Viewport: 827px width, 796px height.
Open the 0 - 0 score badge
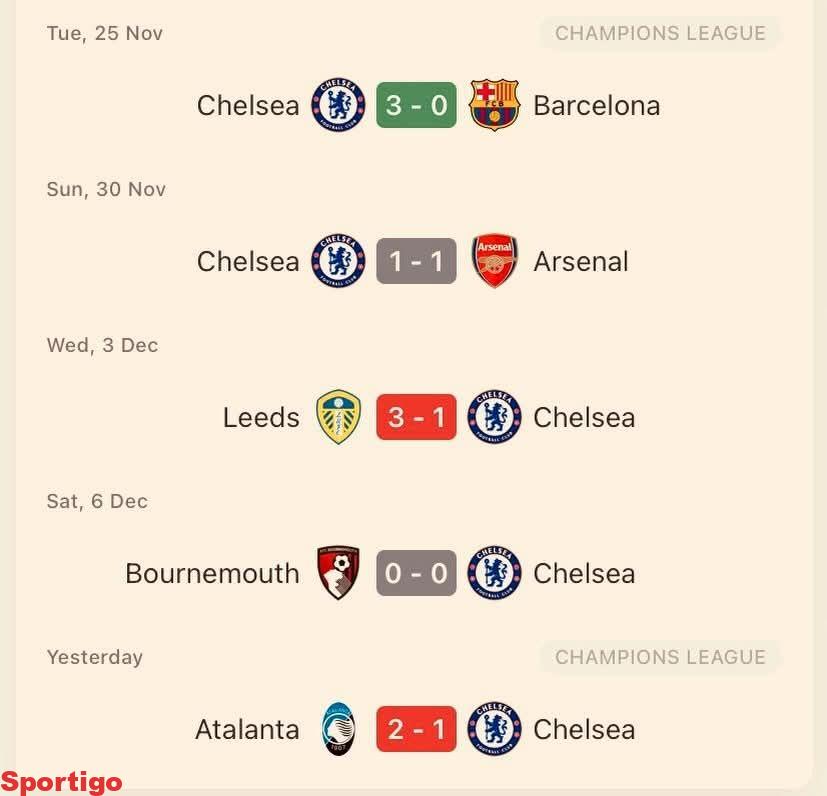[416, 573]
